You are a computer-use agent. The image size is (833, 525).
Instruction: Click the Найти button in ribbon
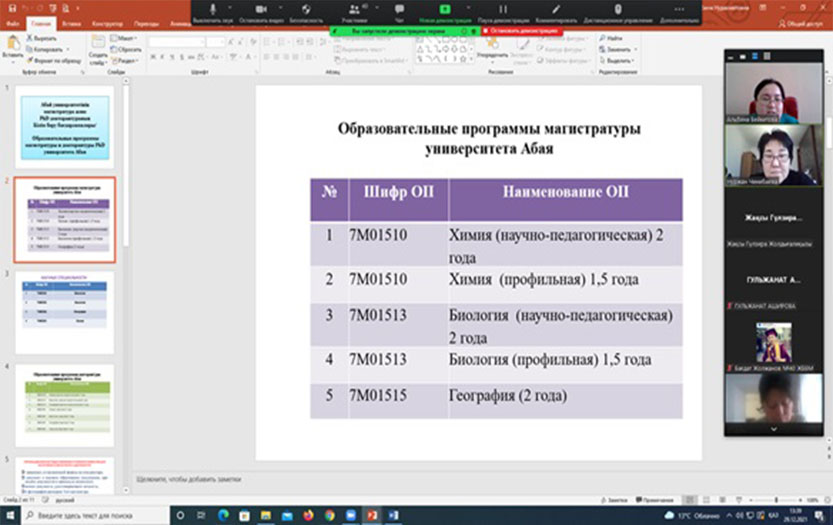613,38
